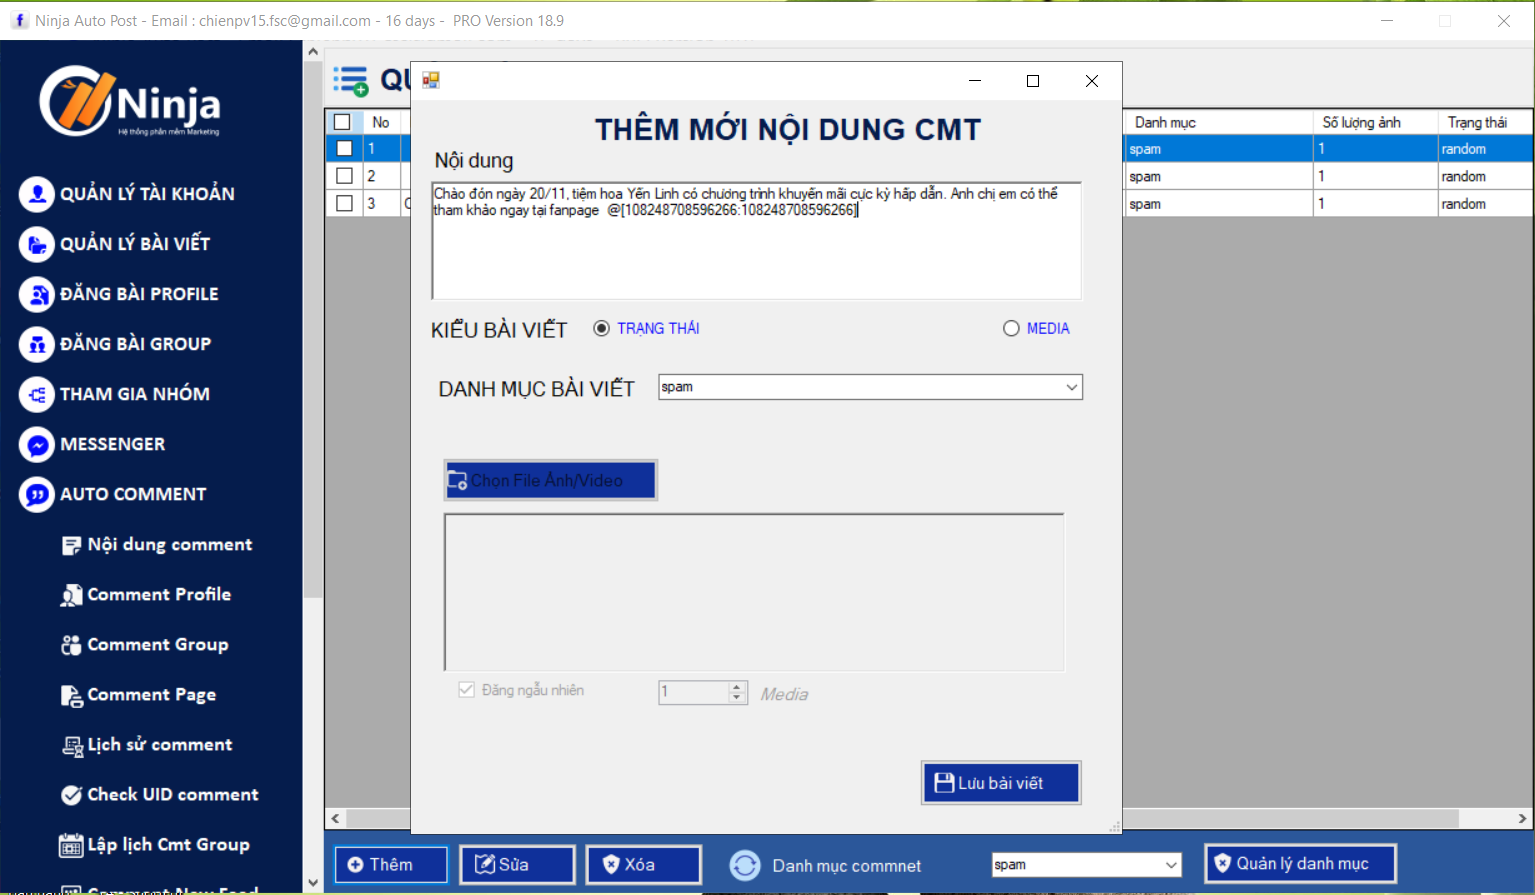The image size is (1535, 895).
Task: Click the Số lượng ảnh column header
Action: click(1375, 122)
